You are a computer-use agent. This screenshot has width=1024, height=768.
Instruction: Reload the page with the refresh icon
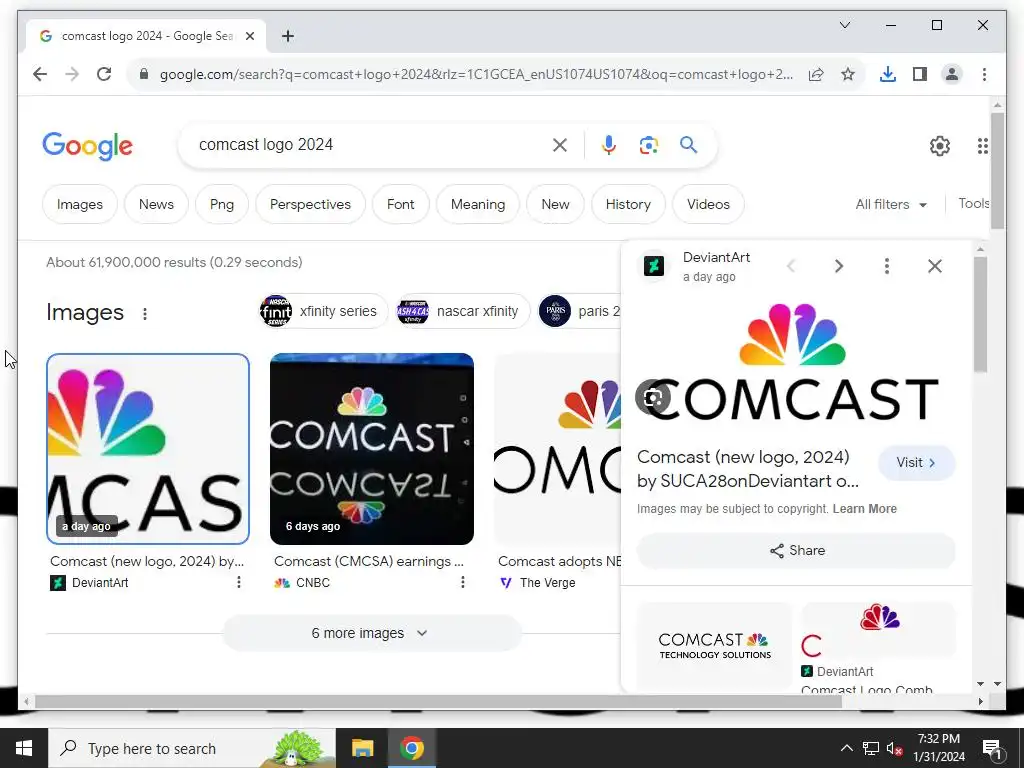[x=104, y=74]
